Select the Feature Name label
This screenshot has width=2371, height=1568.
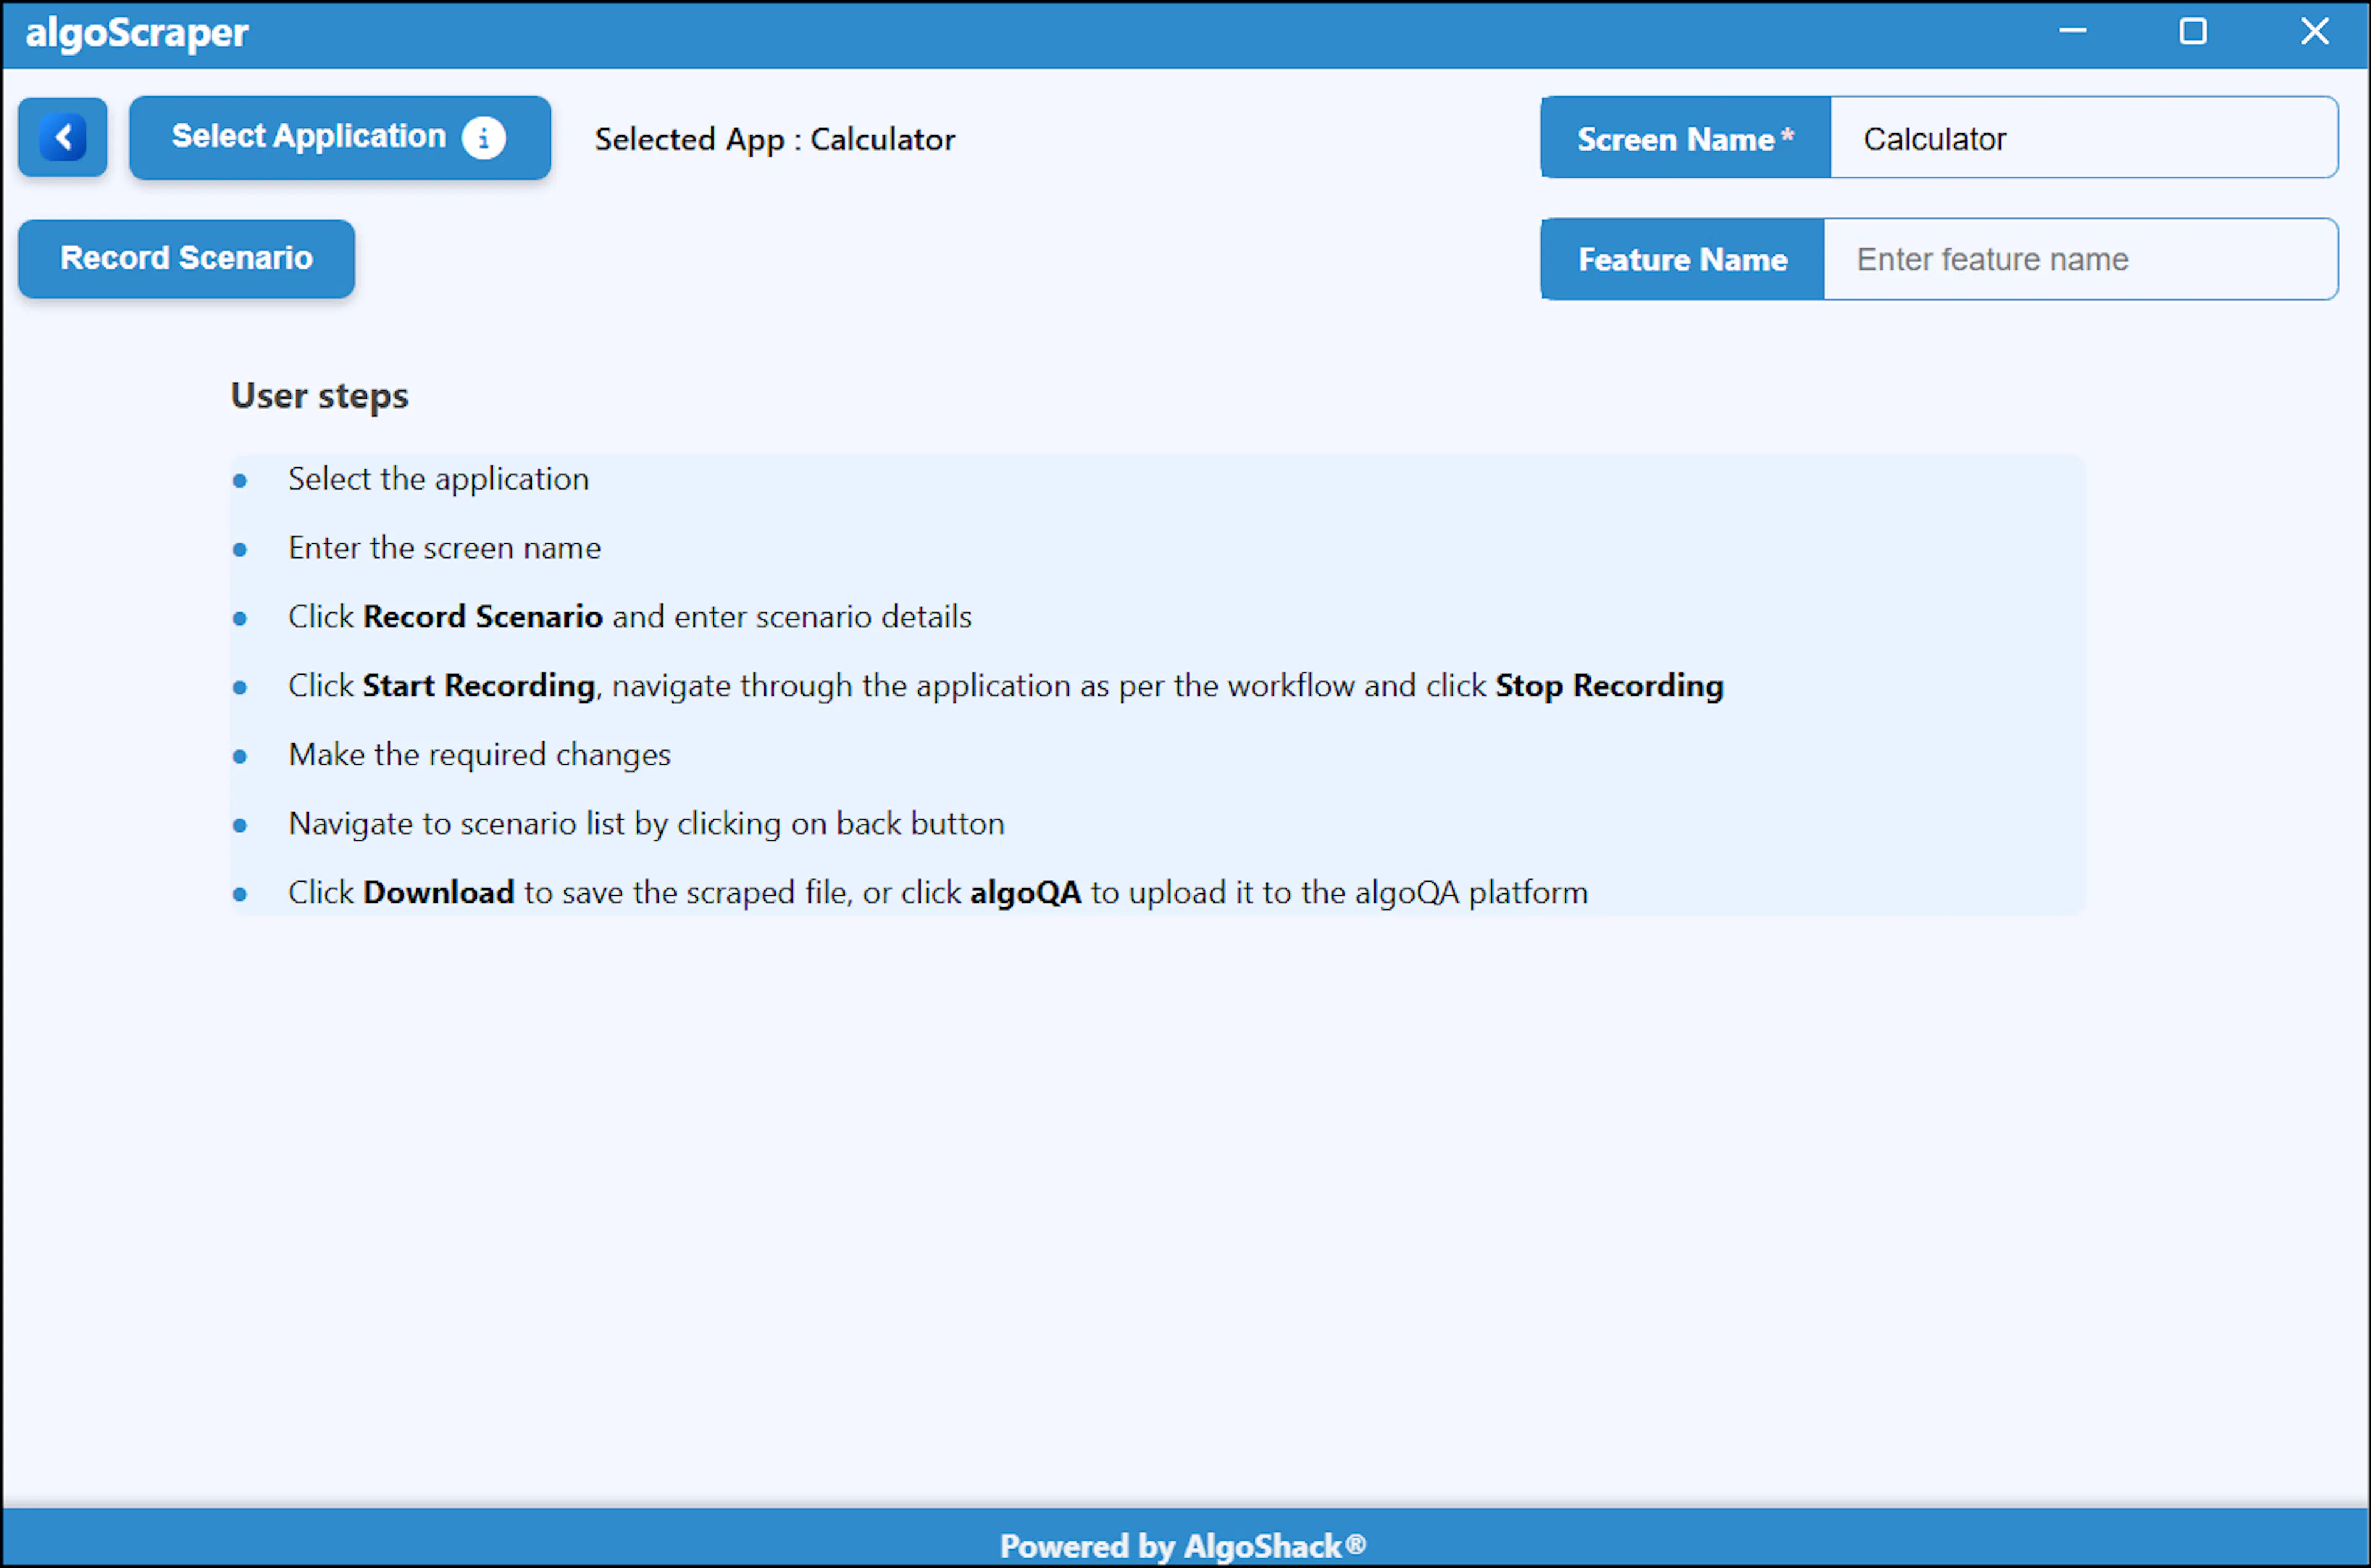pos(1683,259)
